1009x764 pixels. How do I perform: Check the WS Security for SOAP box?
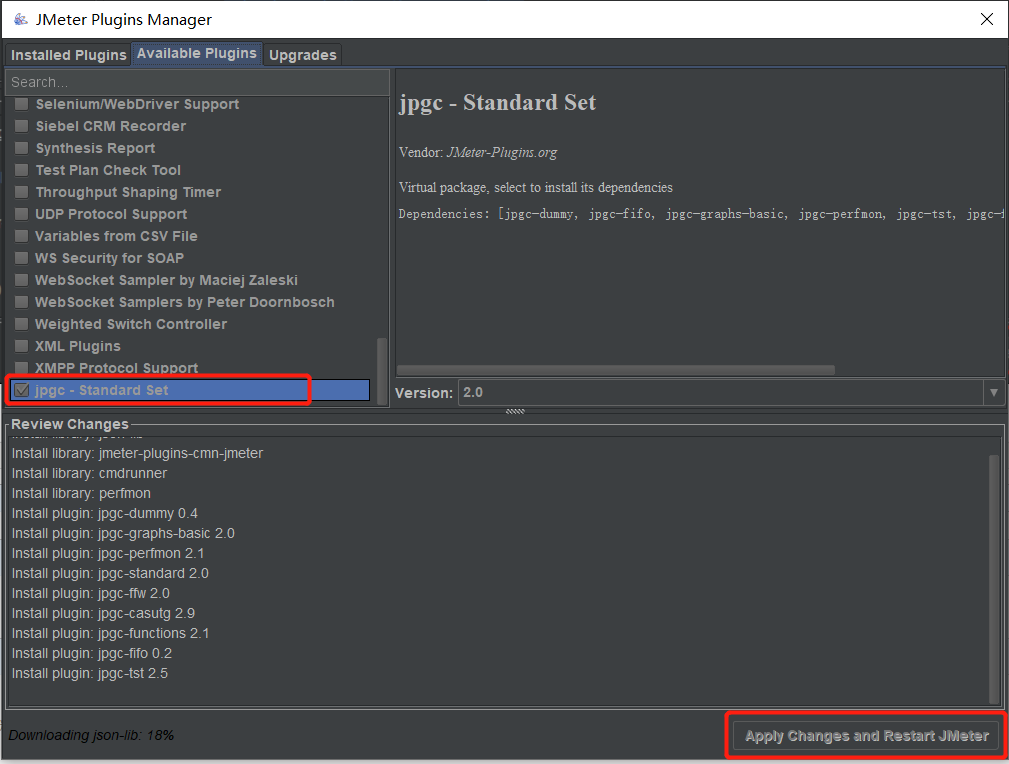(x=21, y=257)
